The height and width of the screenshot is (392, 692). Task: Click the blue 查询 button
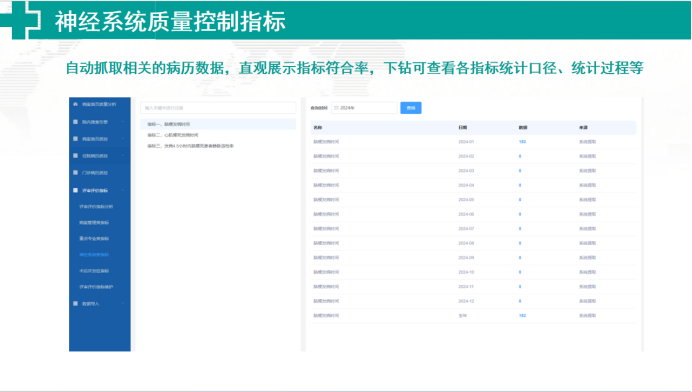click(411, 108)
